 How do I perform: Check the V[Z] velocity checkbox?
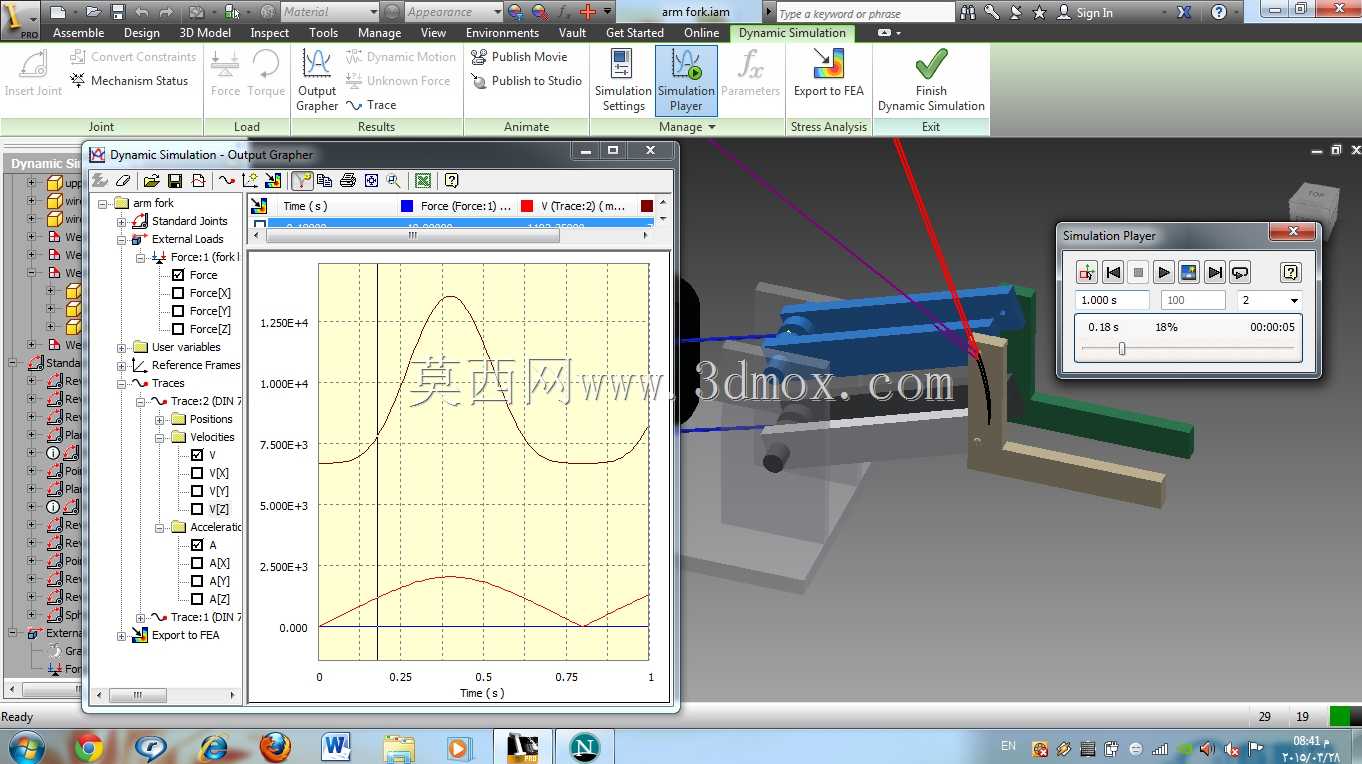197,509
